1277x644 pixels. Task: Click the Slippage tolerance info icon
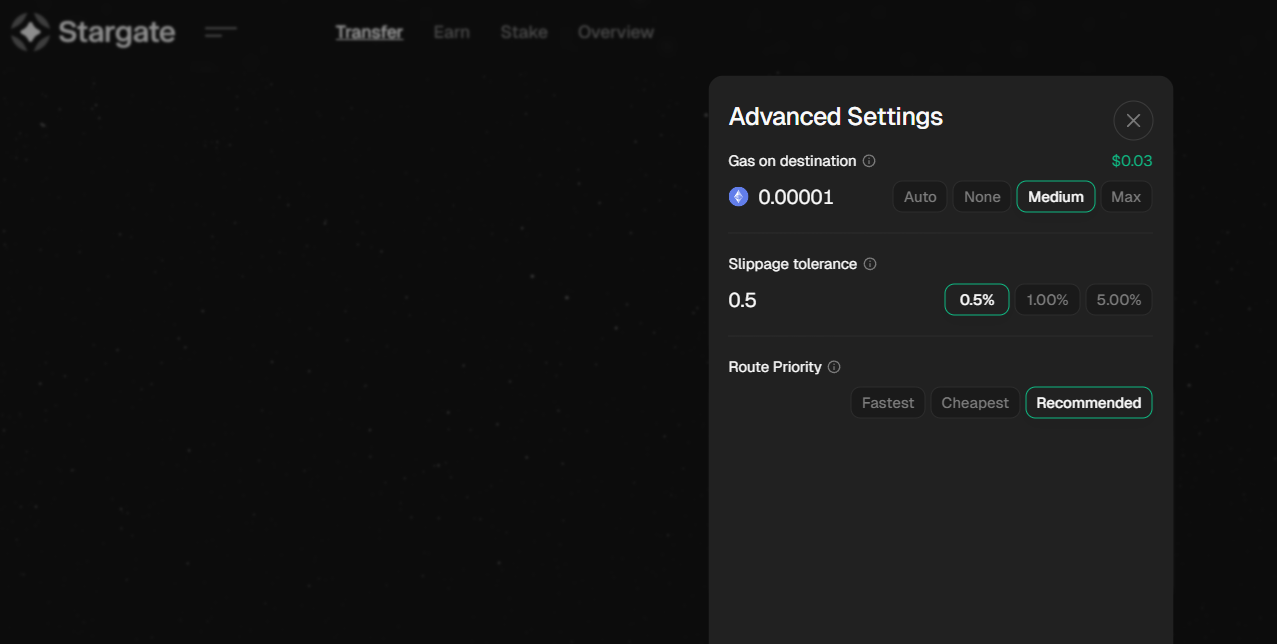tap(870, 264)
